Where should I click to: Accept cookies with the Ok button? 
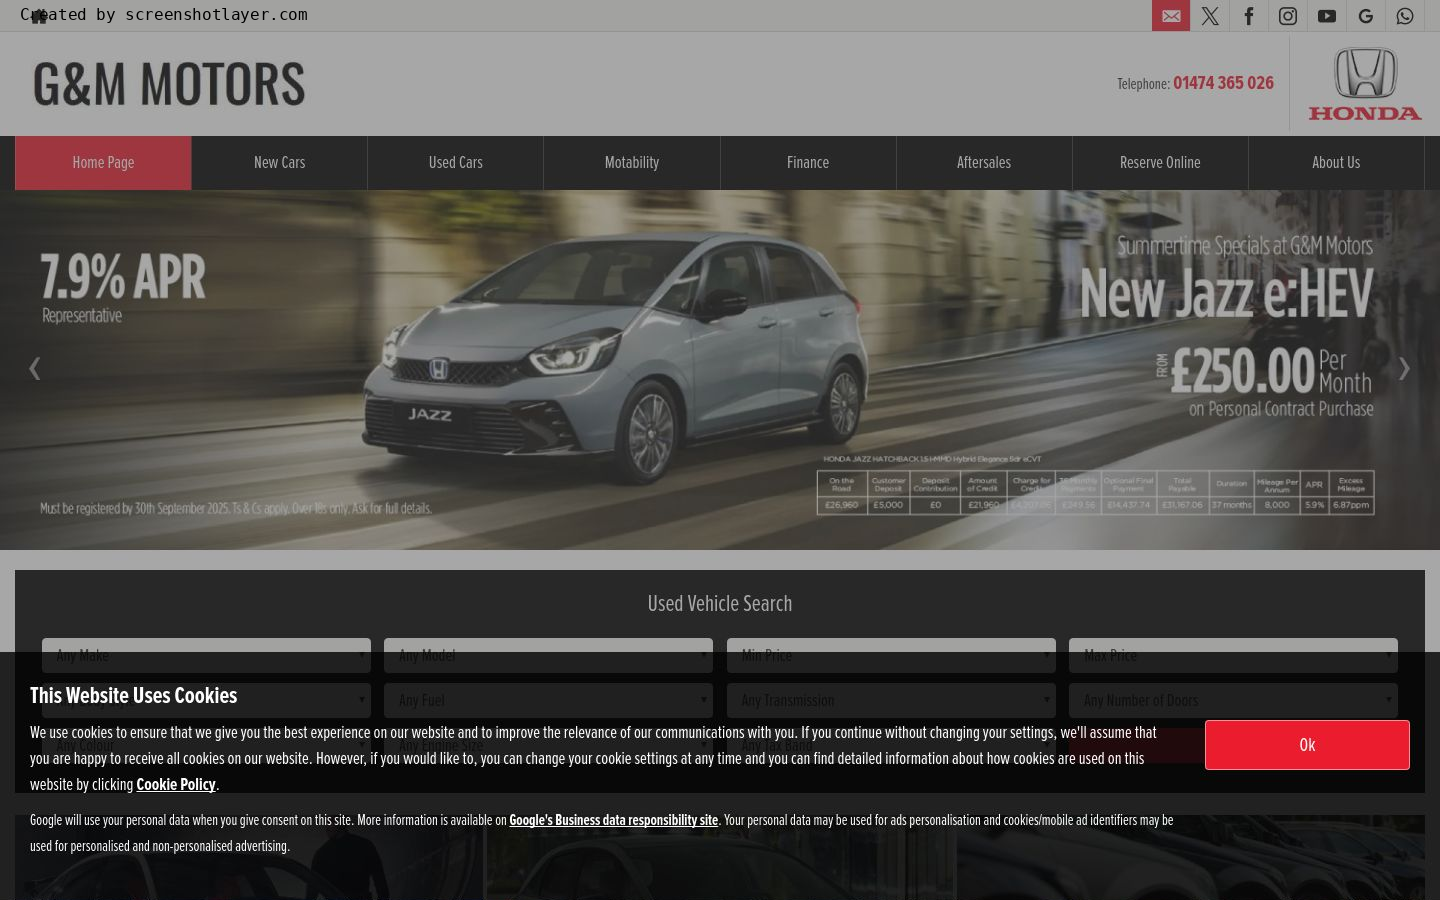pos(1307,745)
